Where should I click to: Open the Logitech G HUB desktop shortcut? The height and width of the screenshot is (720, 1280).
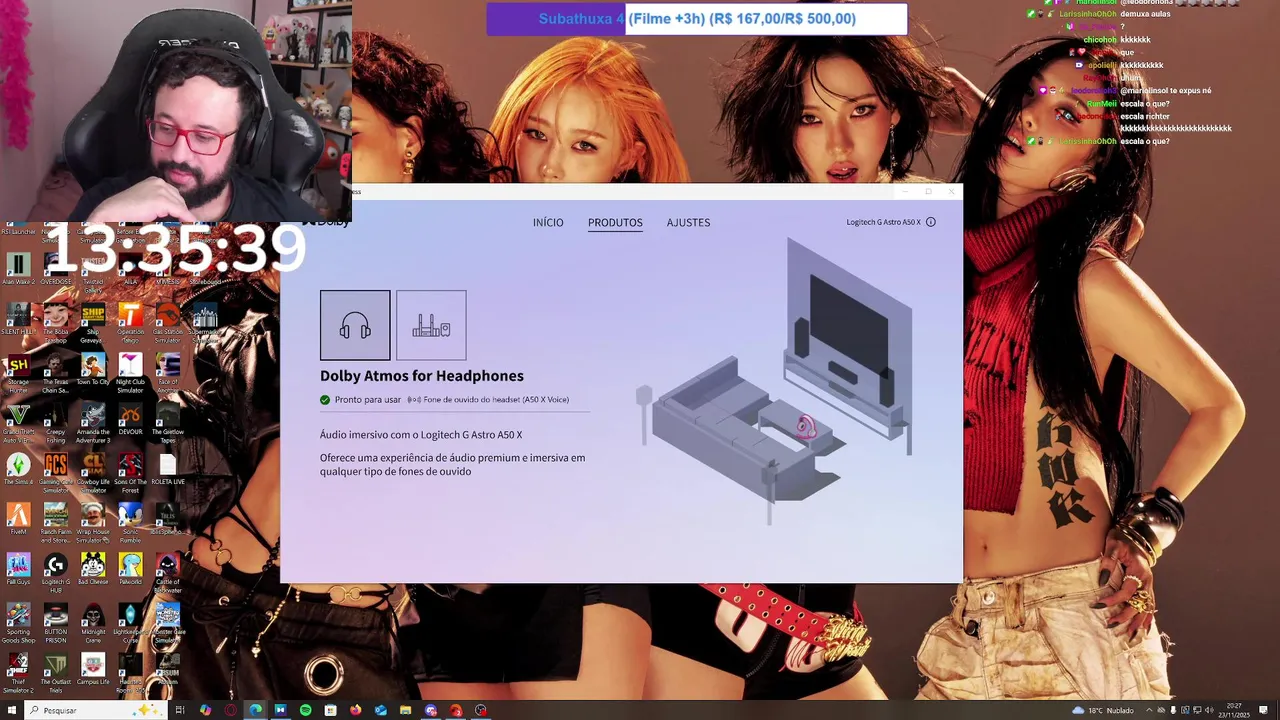coord(56,572)
